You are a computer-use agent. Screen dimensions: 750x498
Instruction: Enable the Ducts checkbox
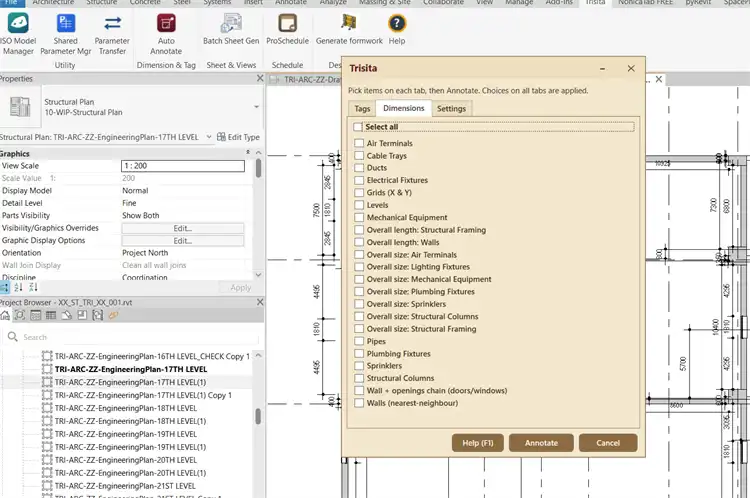tap(359, 168)
